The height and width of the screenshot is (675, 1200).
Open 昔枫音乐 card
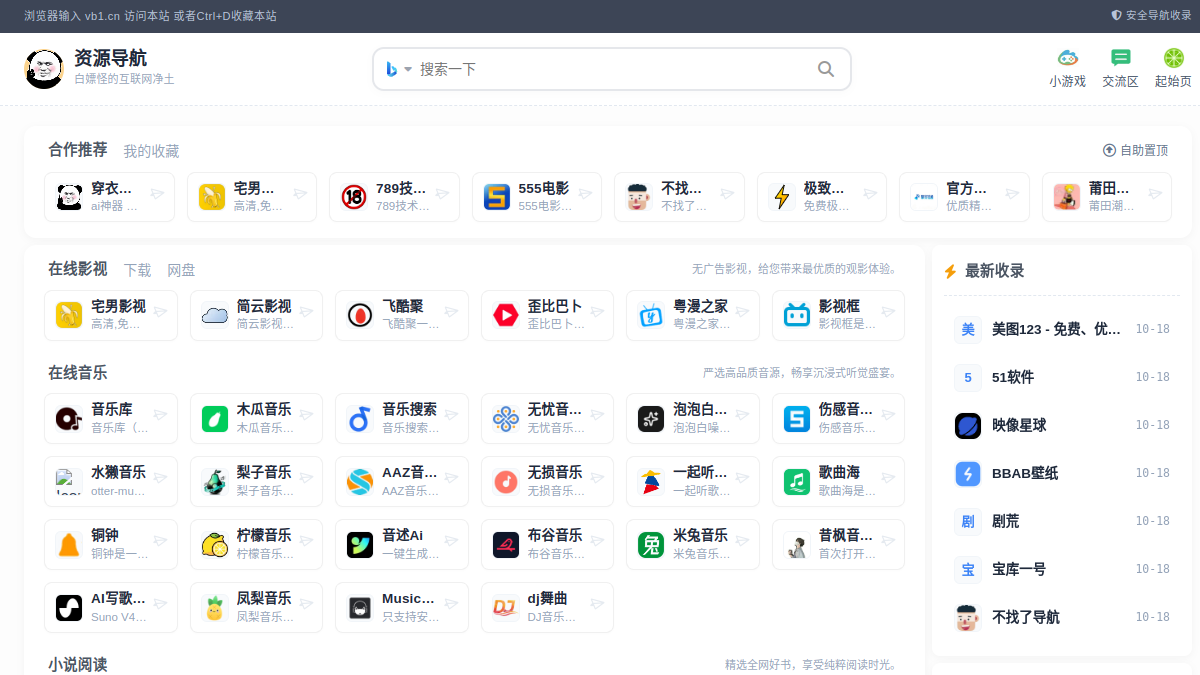click(838, 544)
